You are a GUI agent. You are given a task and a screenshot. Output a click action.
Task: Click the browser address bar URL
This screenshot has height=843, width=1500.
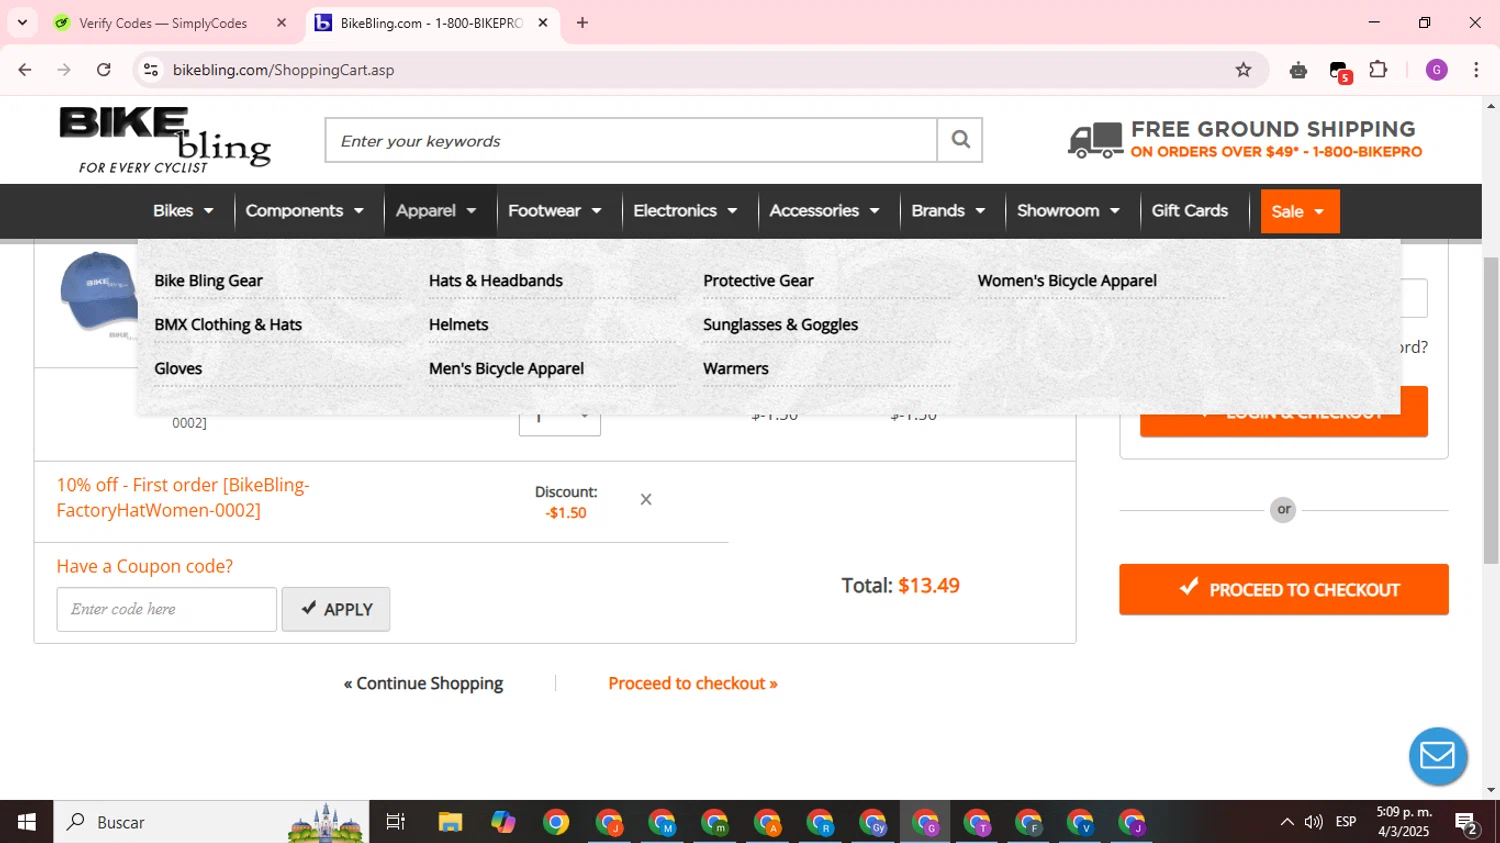click(x=283, y=70)
